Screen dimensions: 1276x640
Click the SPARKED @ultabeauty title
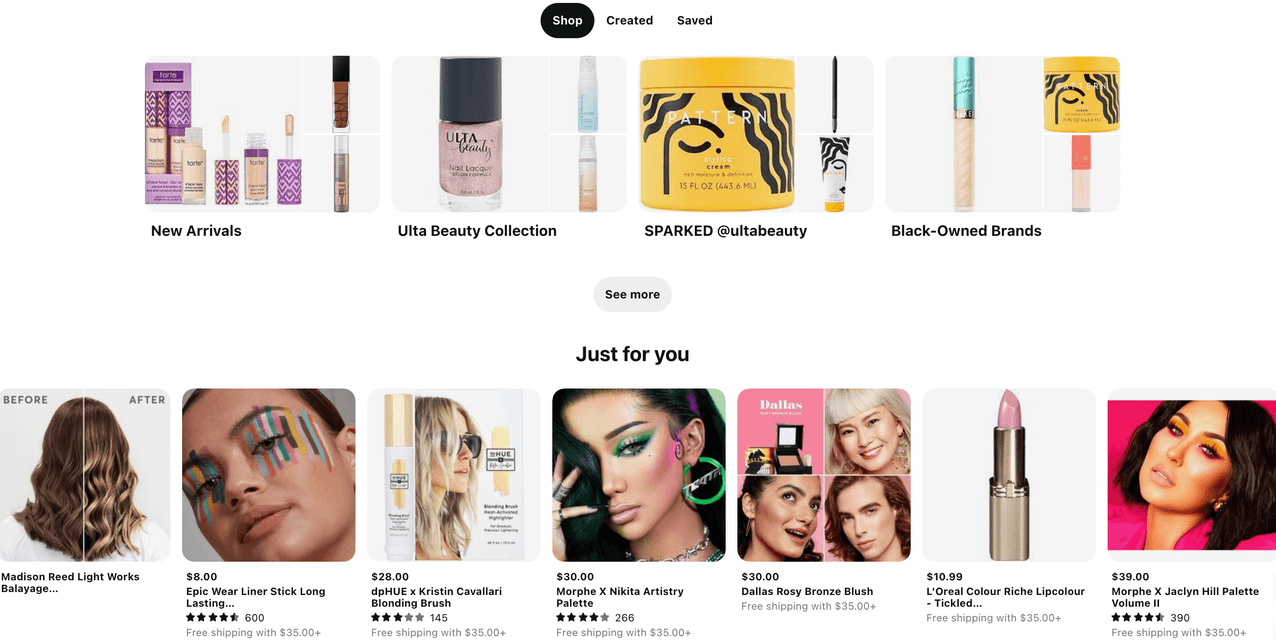coord(725,231)
